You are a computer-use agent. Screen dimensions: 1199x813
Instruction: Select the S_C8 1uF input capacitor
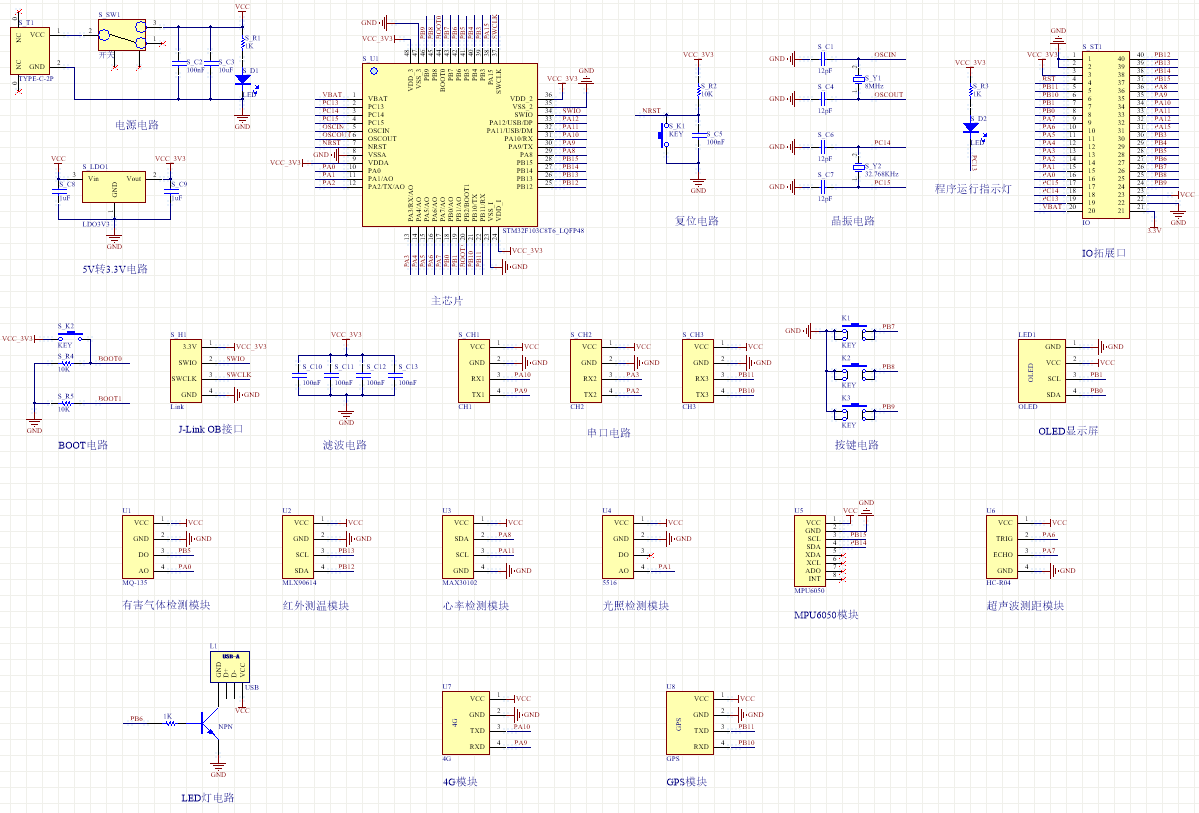(x=58, y=191)
